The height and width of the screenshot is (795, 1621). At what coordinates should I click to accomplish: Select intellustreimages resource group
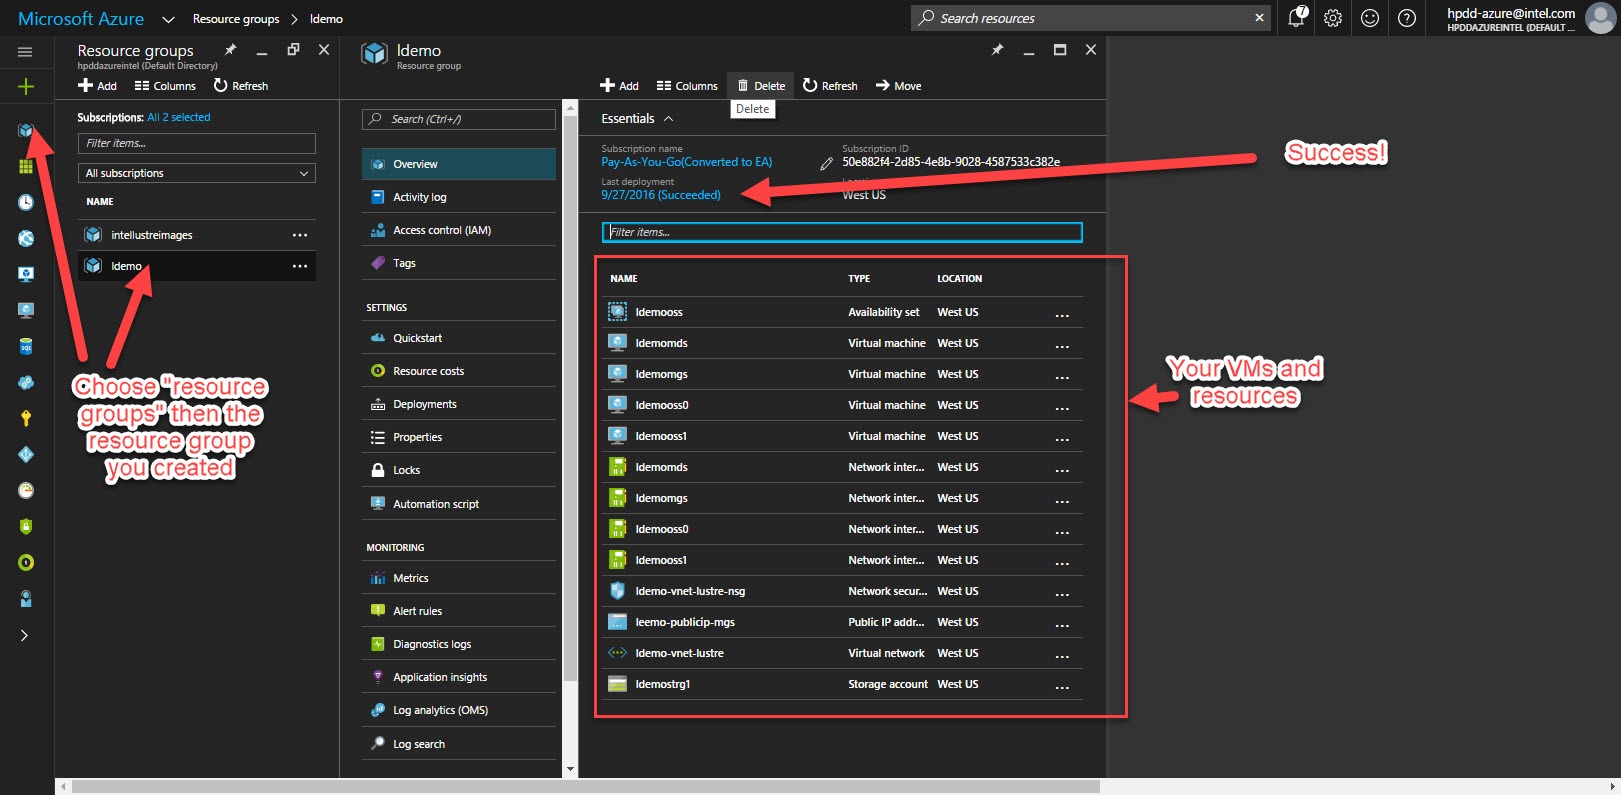pos(197,235)
